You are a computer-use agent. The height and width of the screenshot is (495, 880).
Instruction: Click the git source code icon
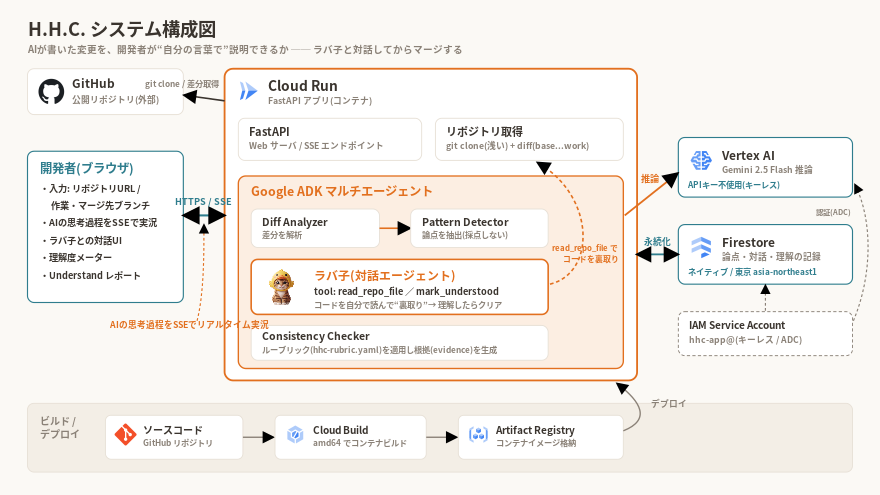click(x=125, y=435)
